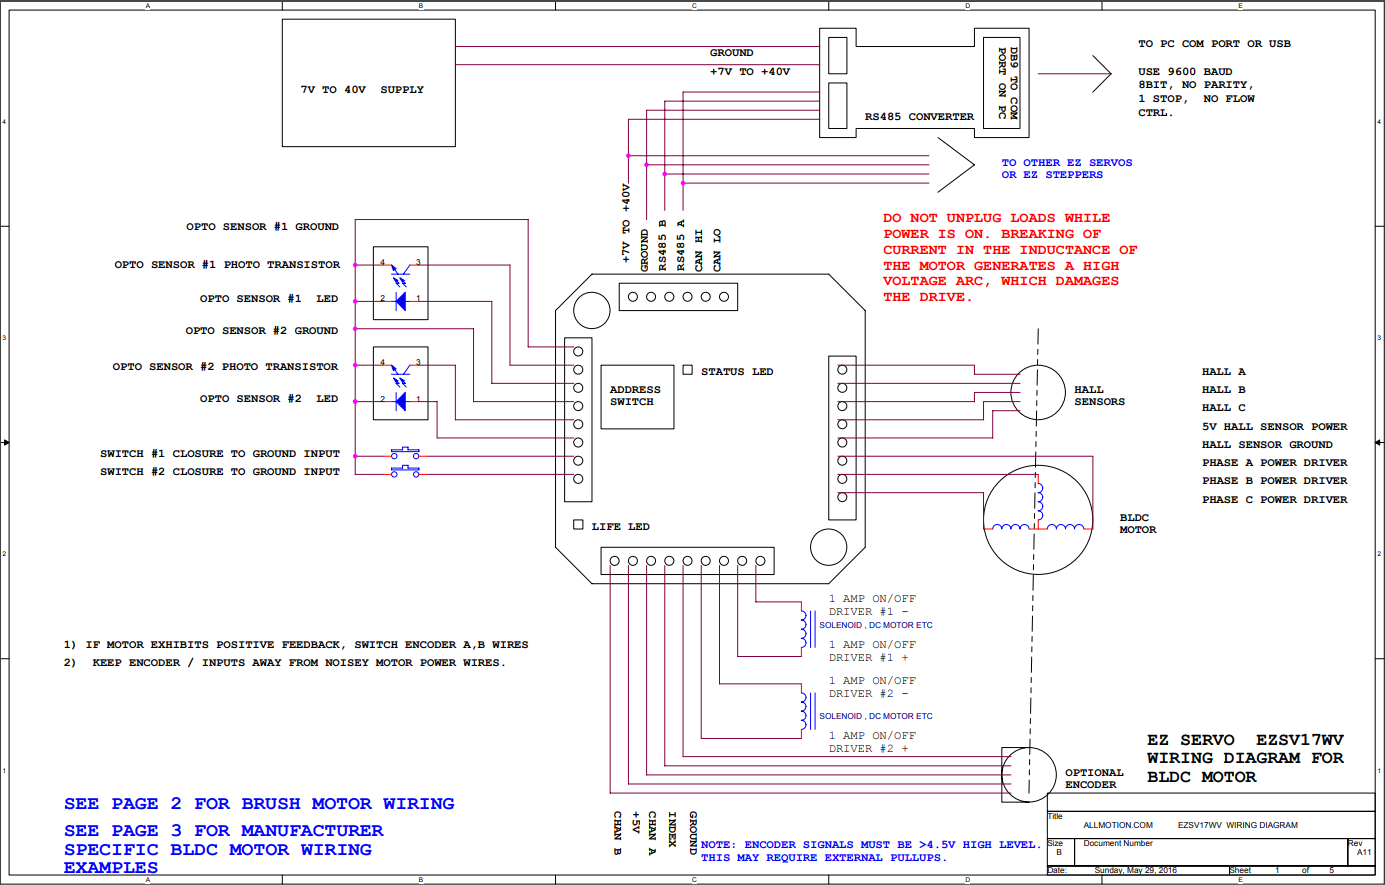Click HALL SENSOR GROUND label
The height and width of the screenshot is (885, 1385).
tap(1268, 445)
